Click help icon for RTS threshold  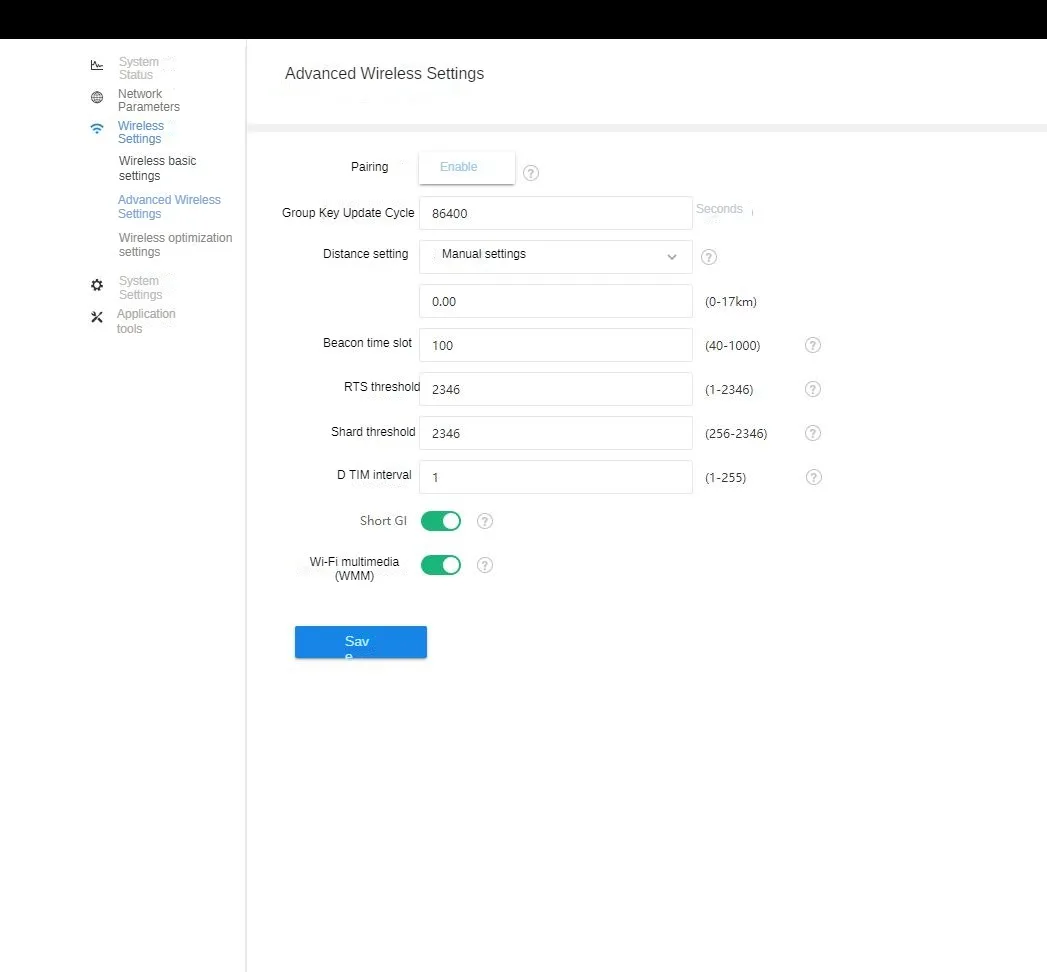(813, 389)
